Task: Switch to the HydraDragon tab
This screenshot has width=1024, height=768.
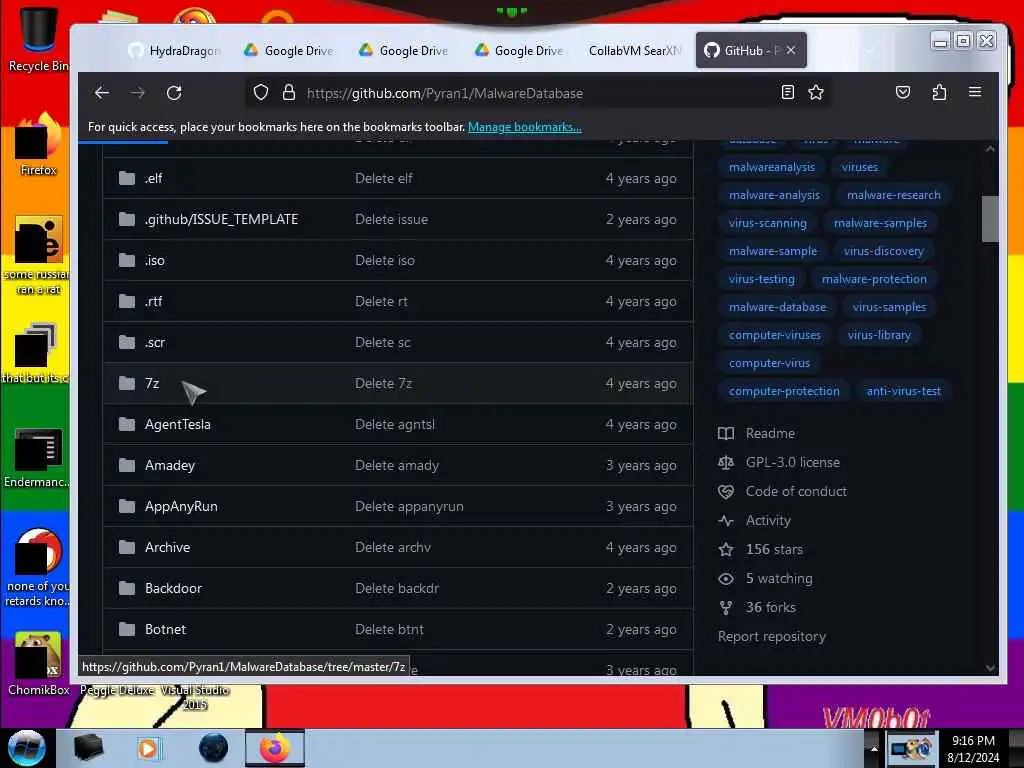Action: tap(174, 50)
